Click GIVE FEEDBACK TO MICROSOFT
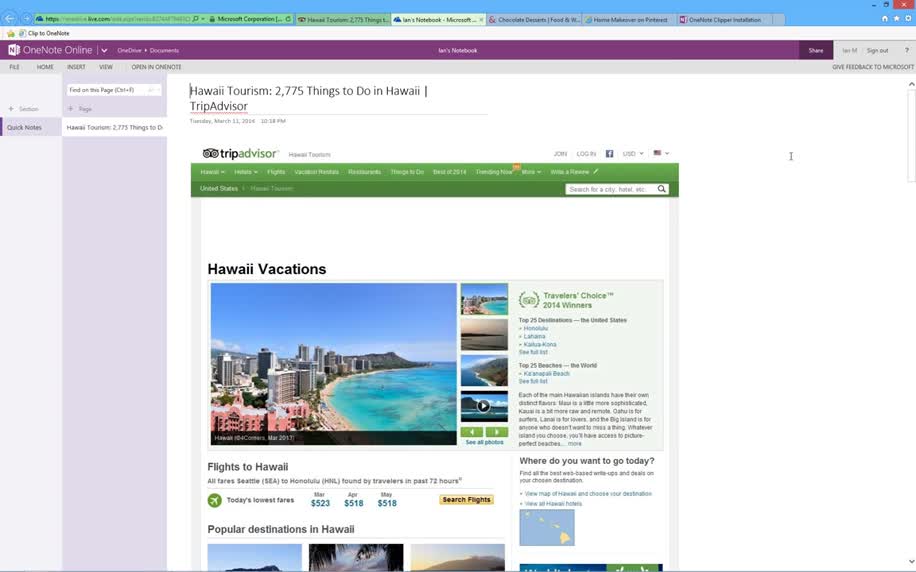This screenshot has width=916, height=572. point(873,67)
